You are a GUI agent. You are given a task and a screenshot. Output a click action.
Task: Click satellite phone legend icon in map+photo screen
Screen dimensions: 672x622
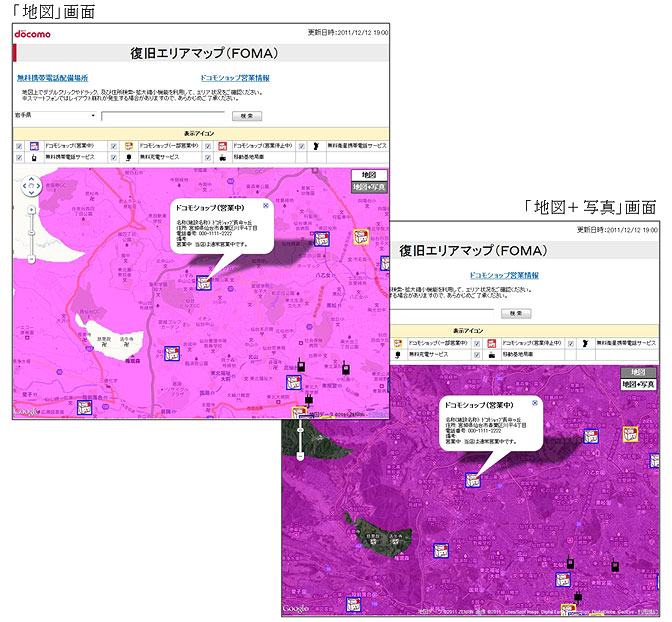pos(585,343)
